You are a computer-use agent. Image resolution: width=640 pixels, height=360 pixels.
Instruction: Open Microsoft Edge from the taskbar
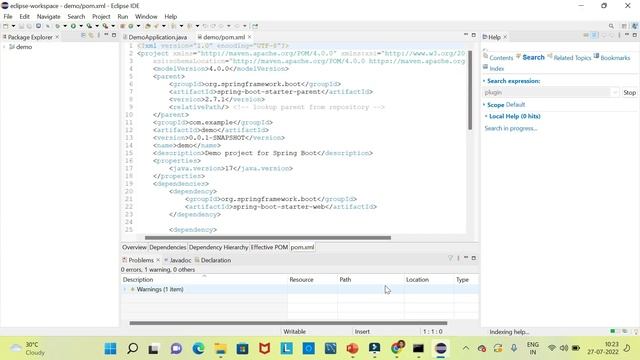click(198, 348)
